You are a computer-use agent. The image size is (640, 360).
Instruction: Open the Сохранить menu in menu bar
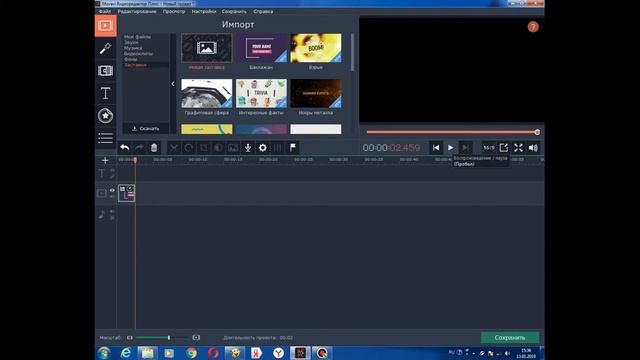point(234,11)
